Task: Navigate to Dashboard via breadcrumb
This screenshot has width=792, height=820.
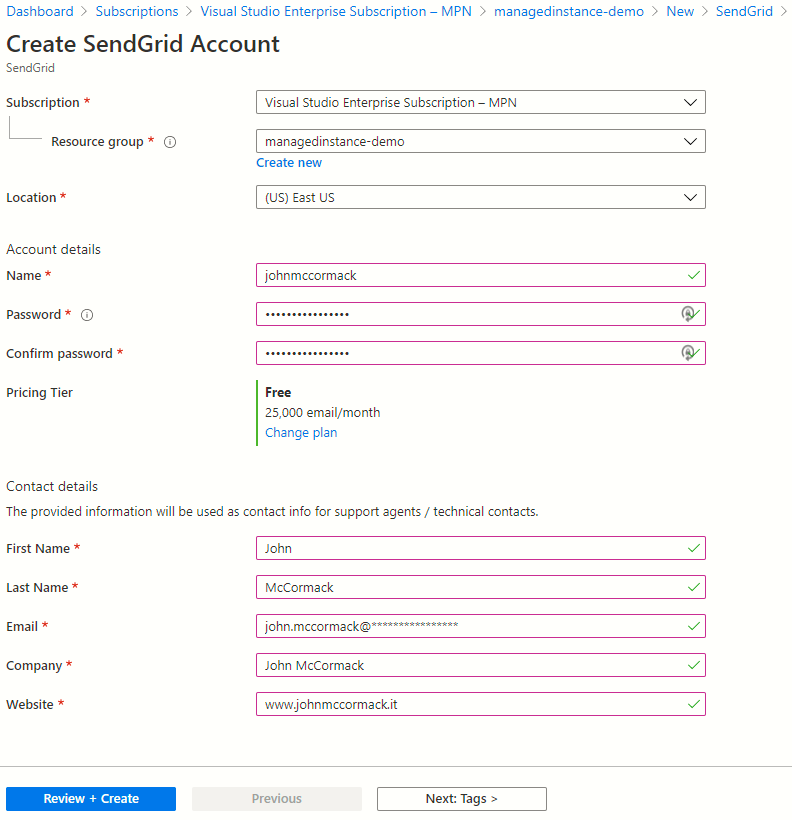Action: [39, 11]
